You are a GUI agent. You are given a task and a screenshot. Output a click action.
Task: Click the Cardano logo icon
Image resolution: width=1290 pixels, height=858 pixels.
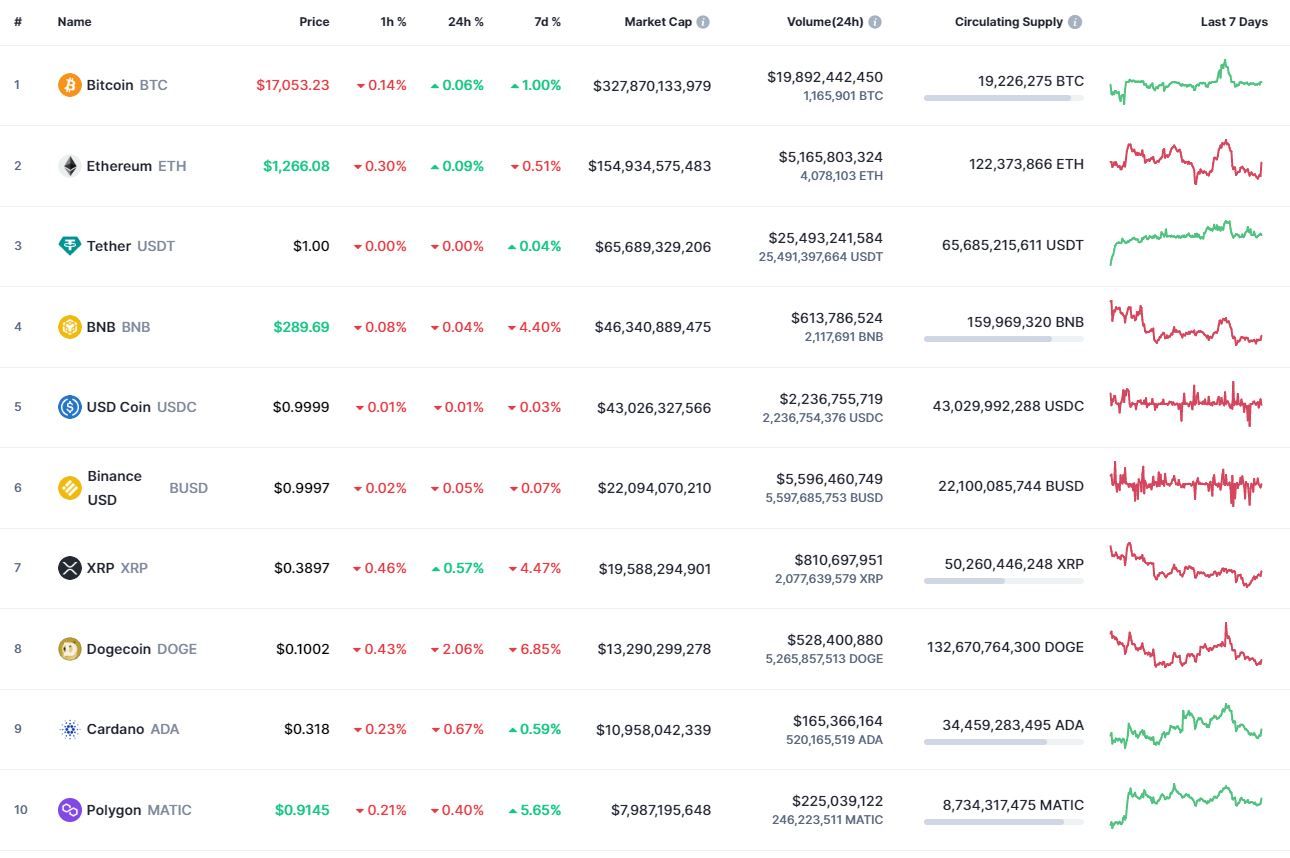69,729
